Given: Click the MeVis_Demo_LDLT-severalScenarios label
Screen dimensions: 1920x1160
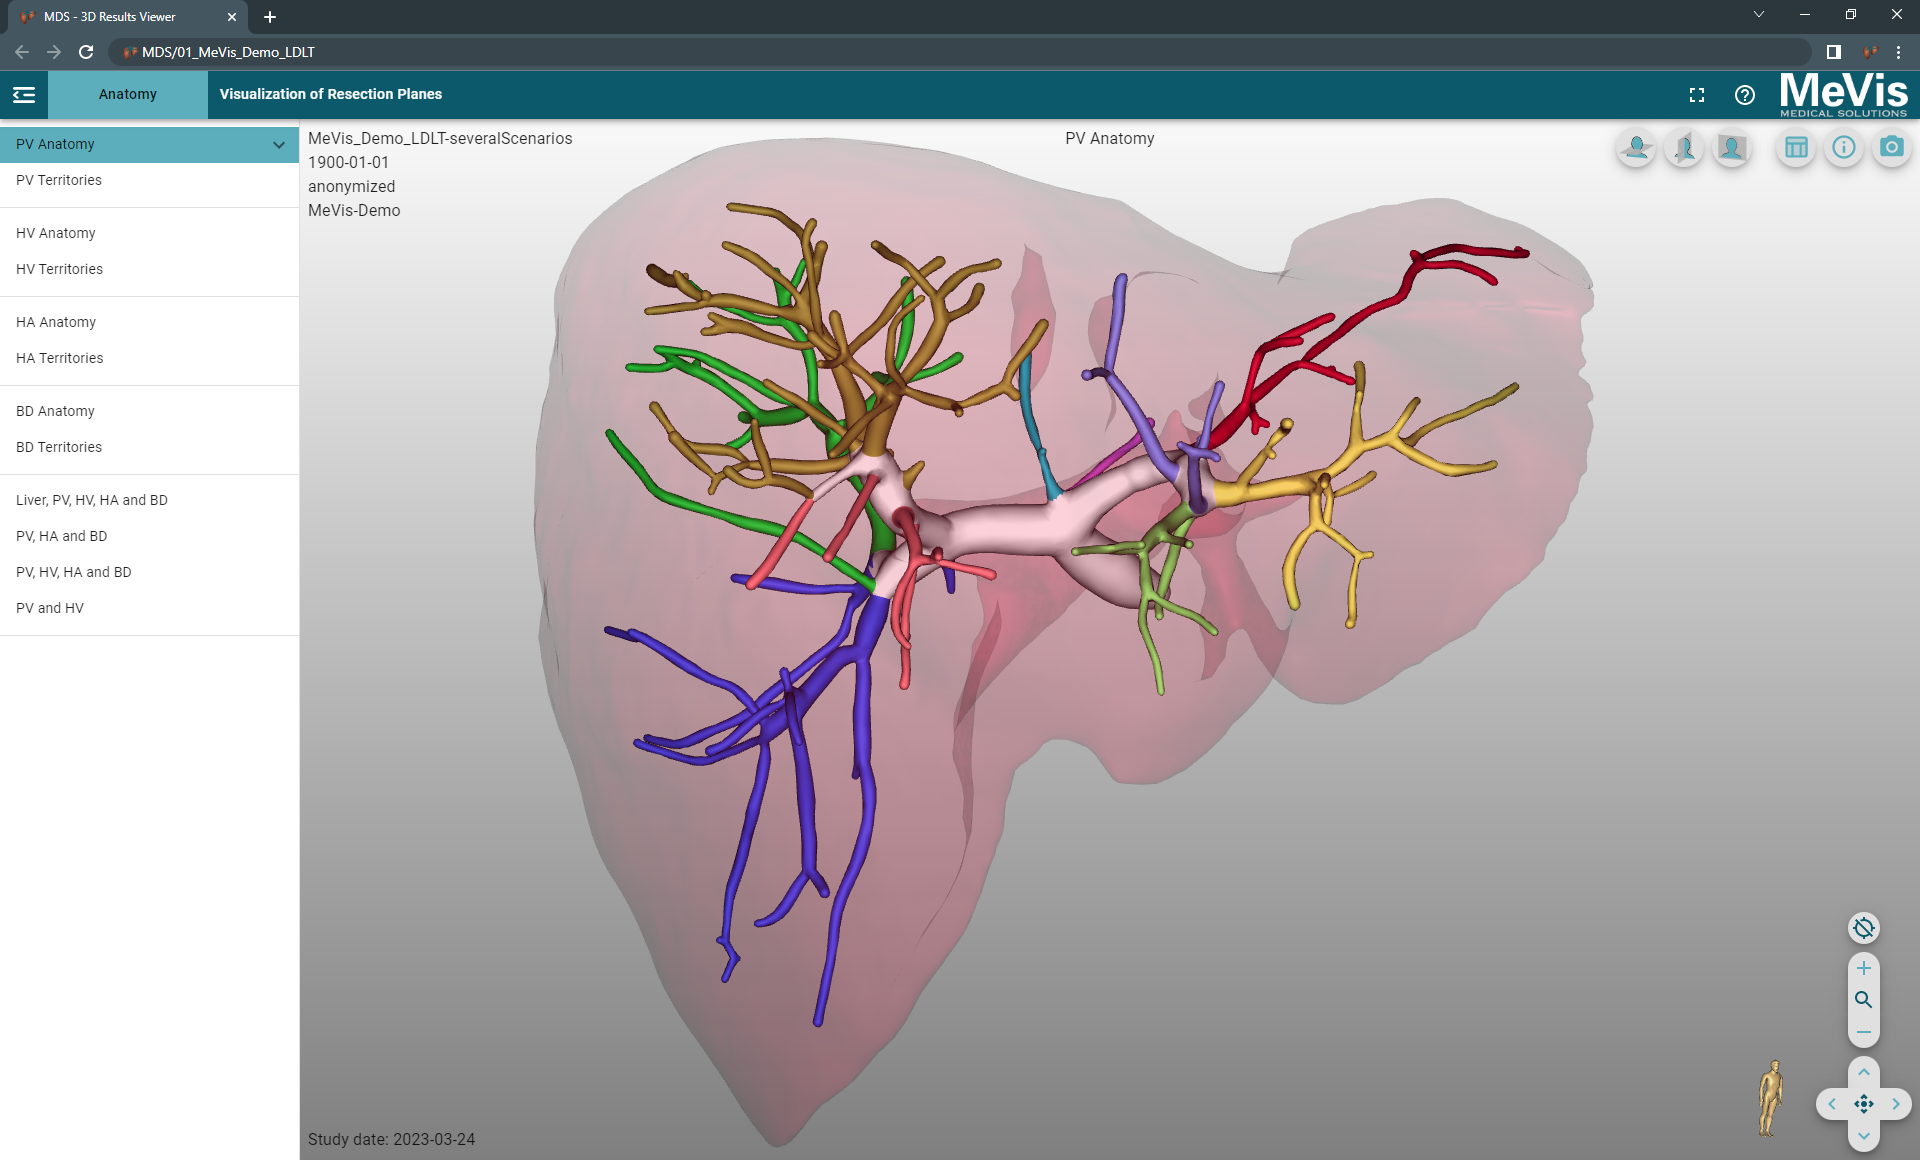Looking at the screenshot, I should tap(440, 139).
